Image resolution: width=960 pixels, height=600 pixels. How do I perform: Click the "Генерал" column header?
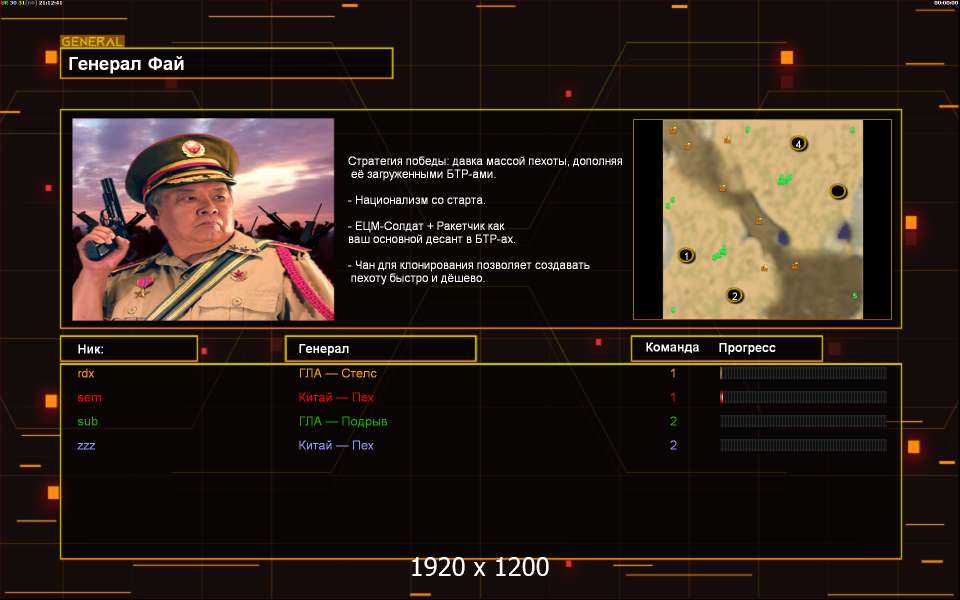(381, 348)
